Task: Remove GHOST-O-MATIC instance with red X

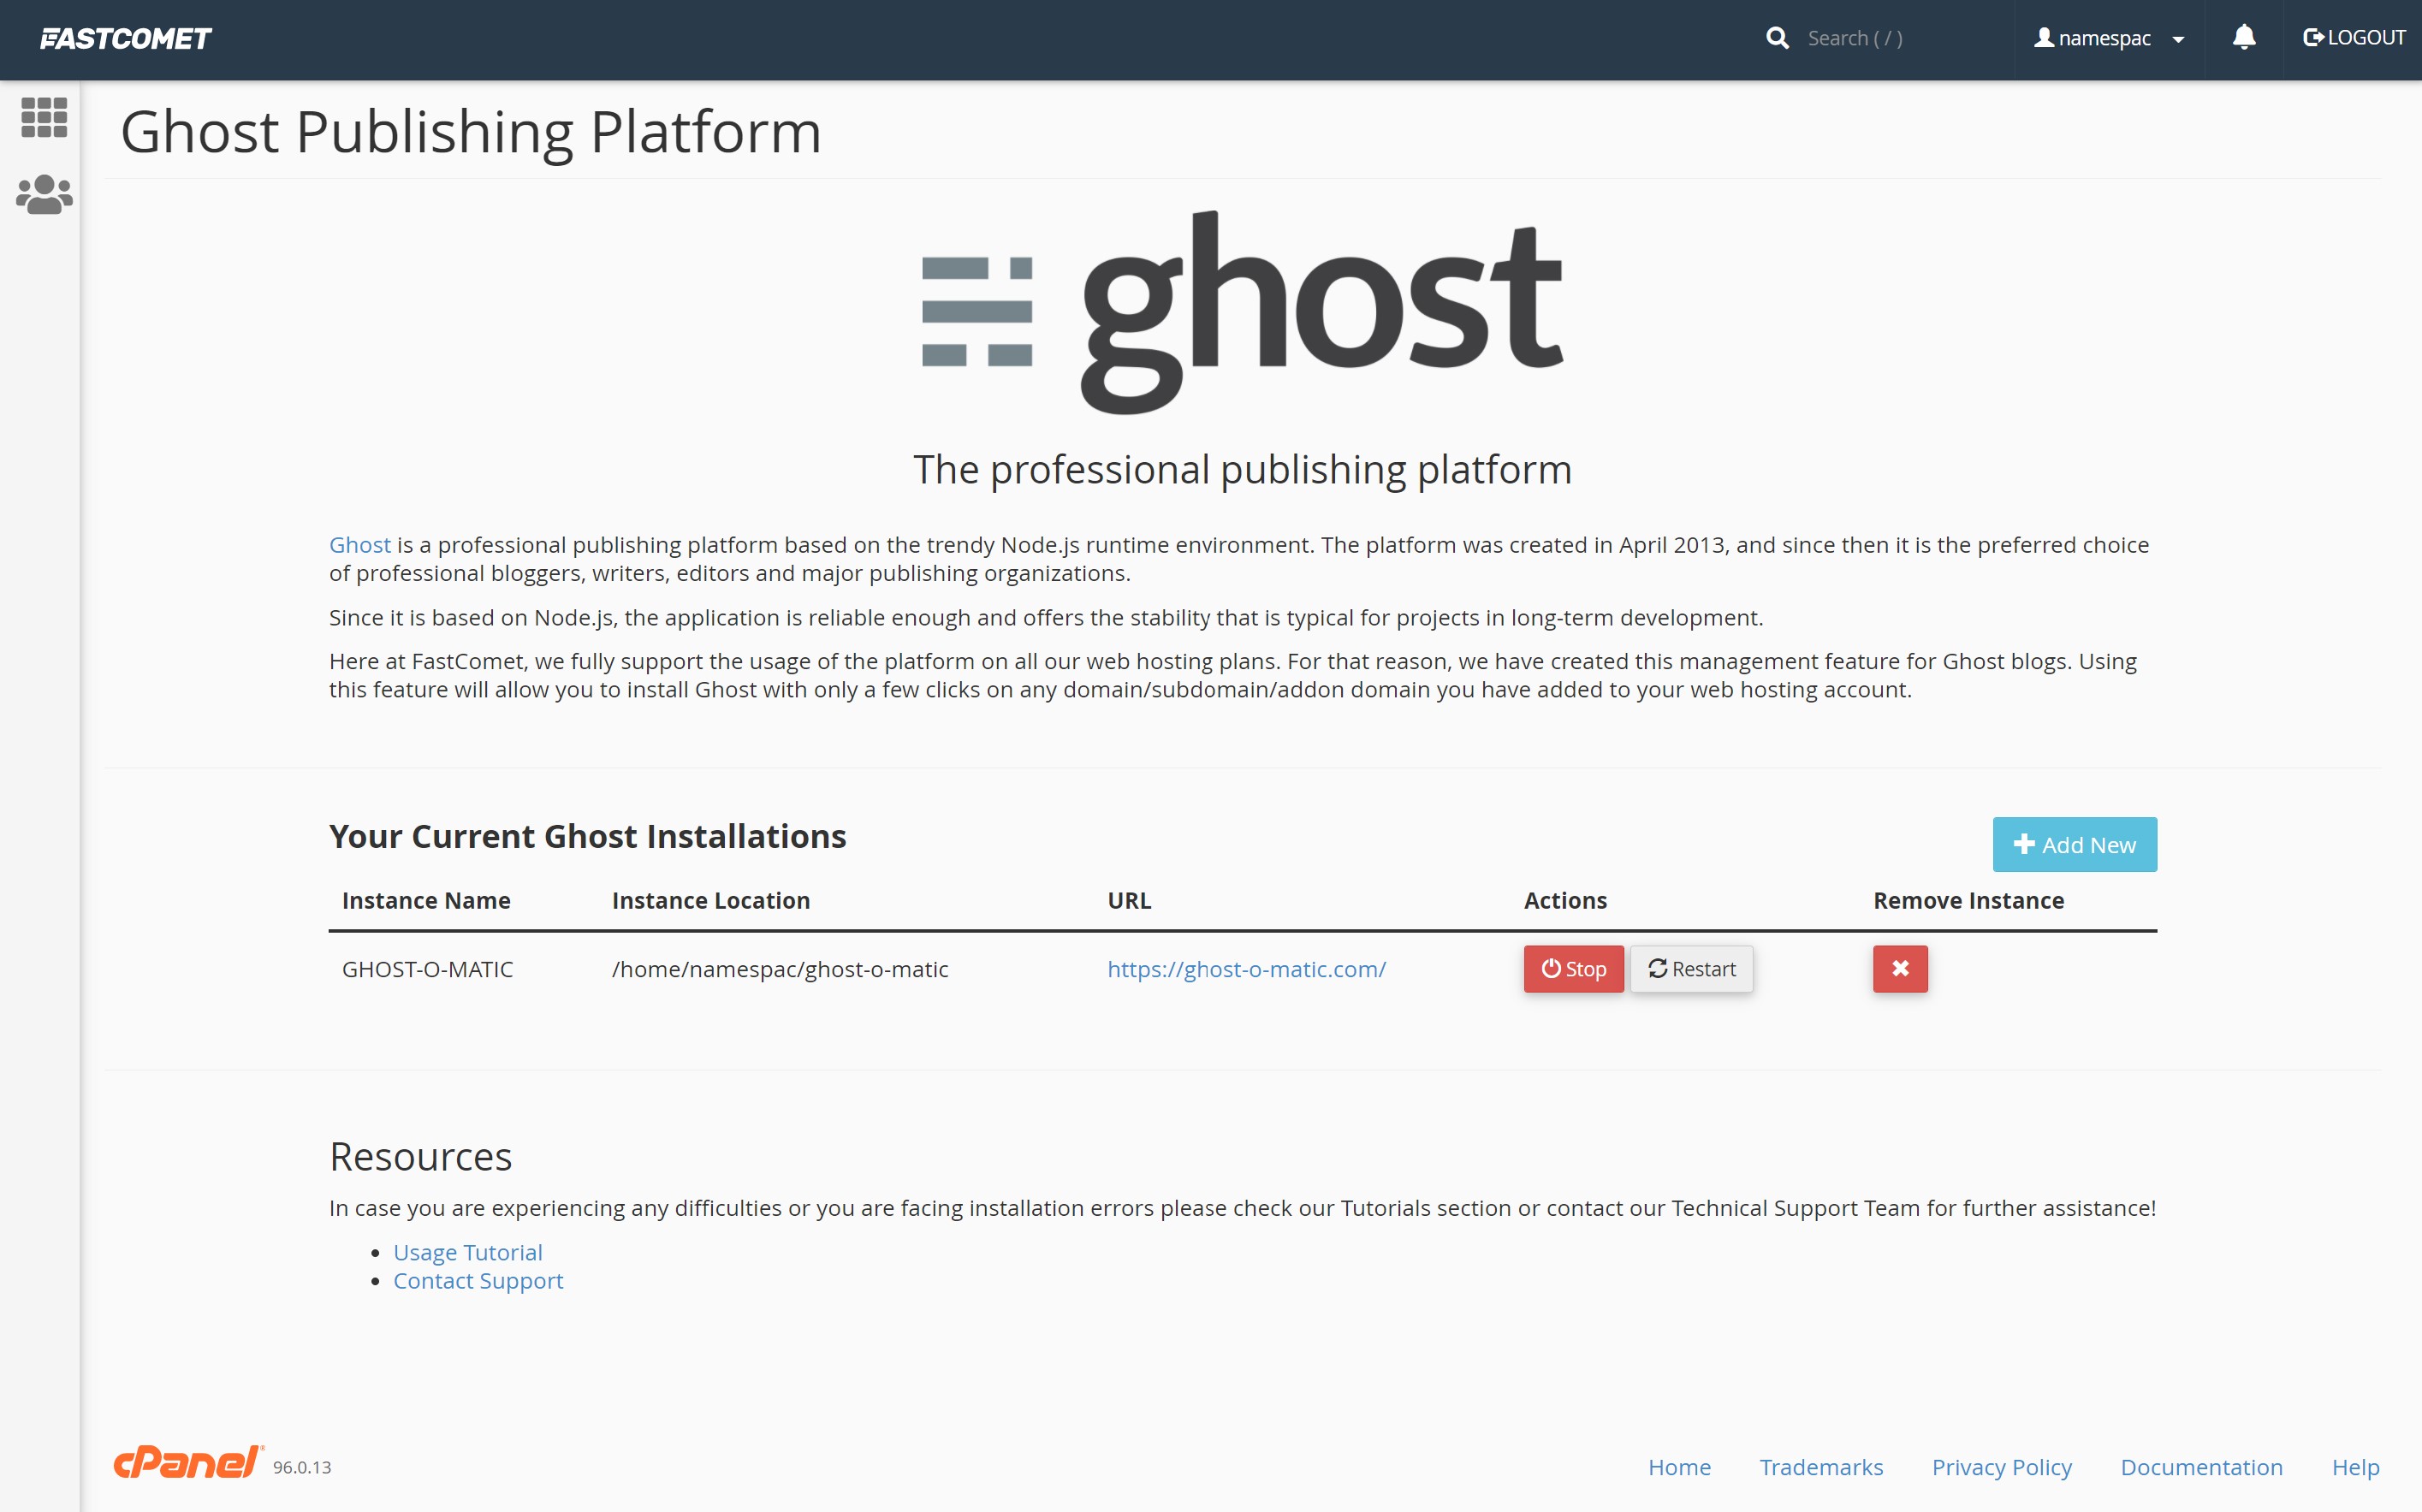Action: (x=1899, y=968)
